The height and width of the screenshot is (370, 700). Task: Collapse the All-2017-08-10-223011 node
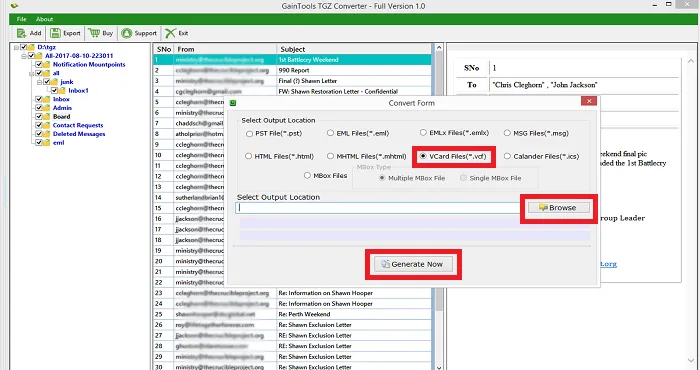24,56
